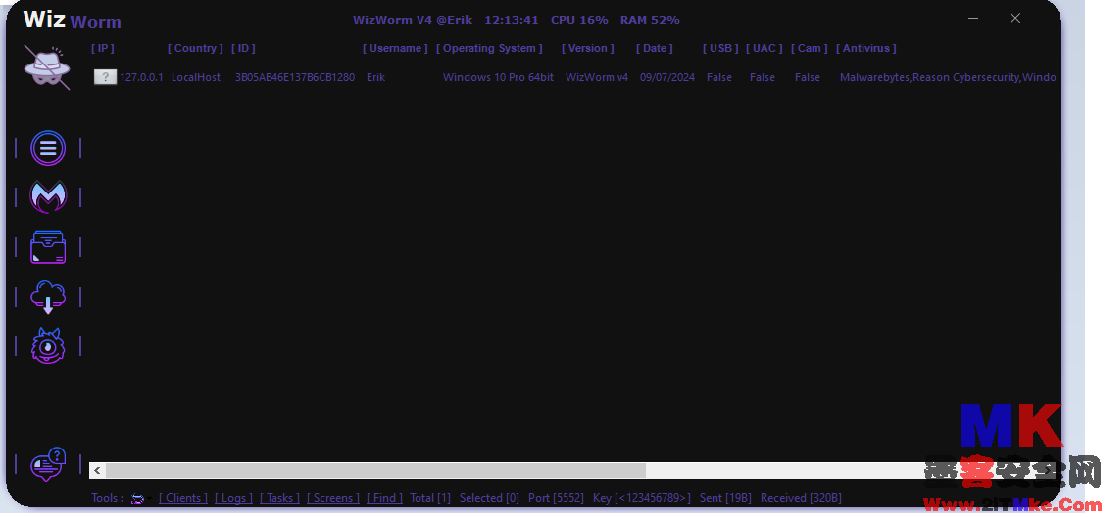1107x517 pixels.
Task: Click the Operating System column header
Action: point(490,48)
